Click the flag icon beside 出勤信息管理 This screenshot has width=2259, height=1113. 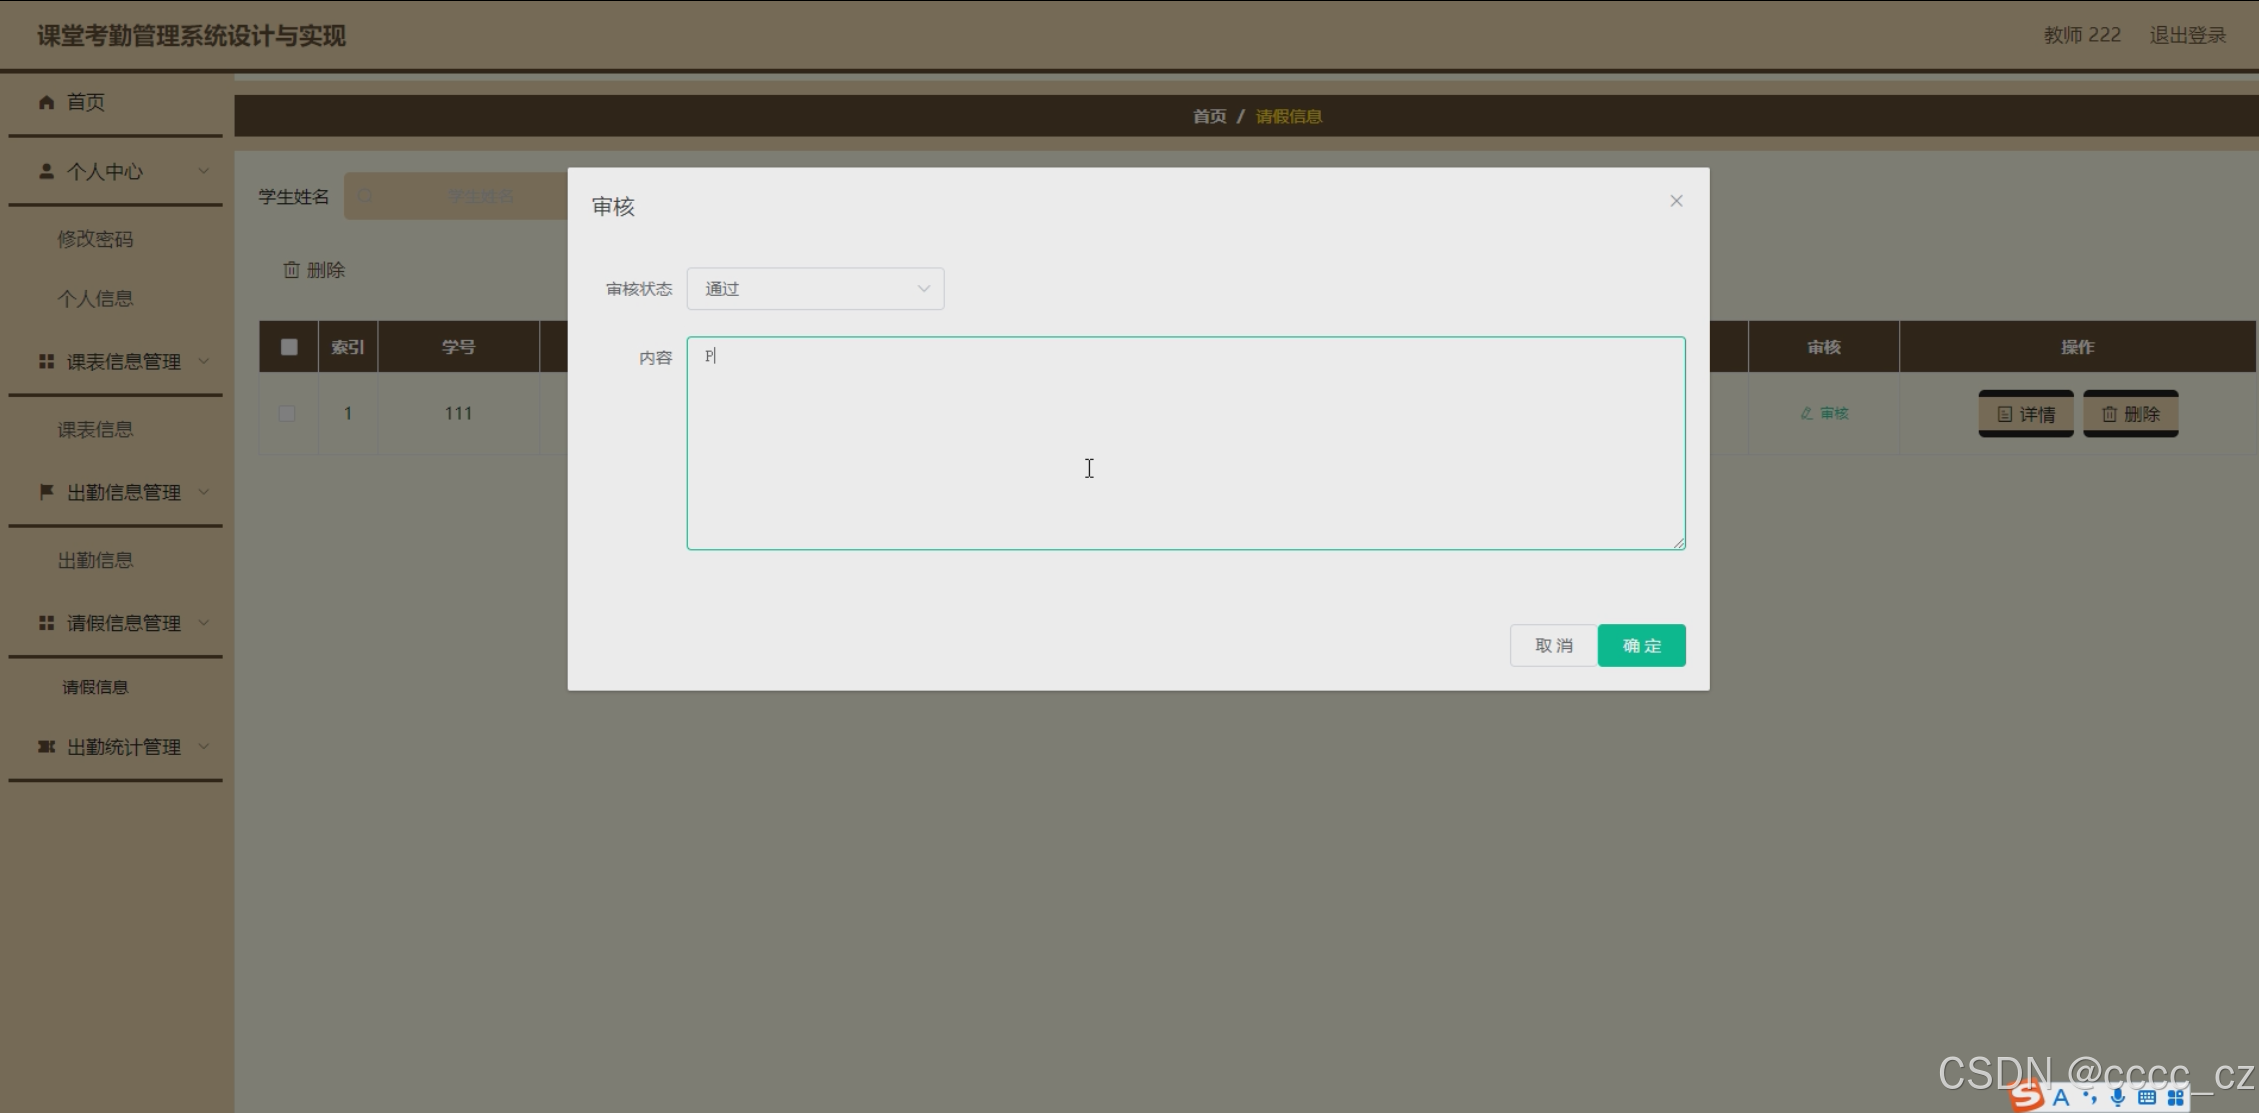point(46,491)
